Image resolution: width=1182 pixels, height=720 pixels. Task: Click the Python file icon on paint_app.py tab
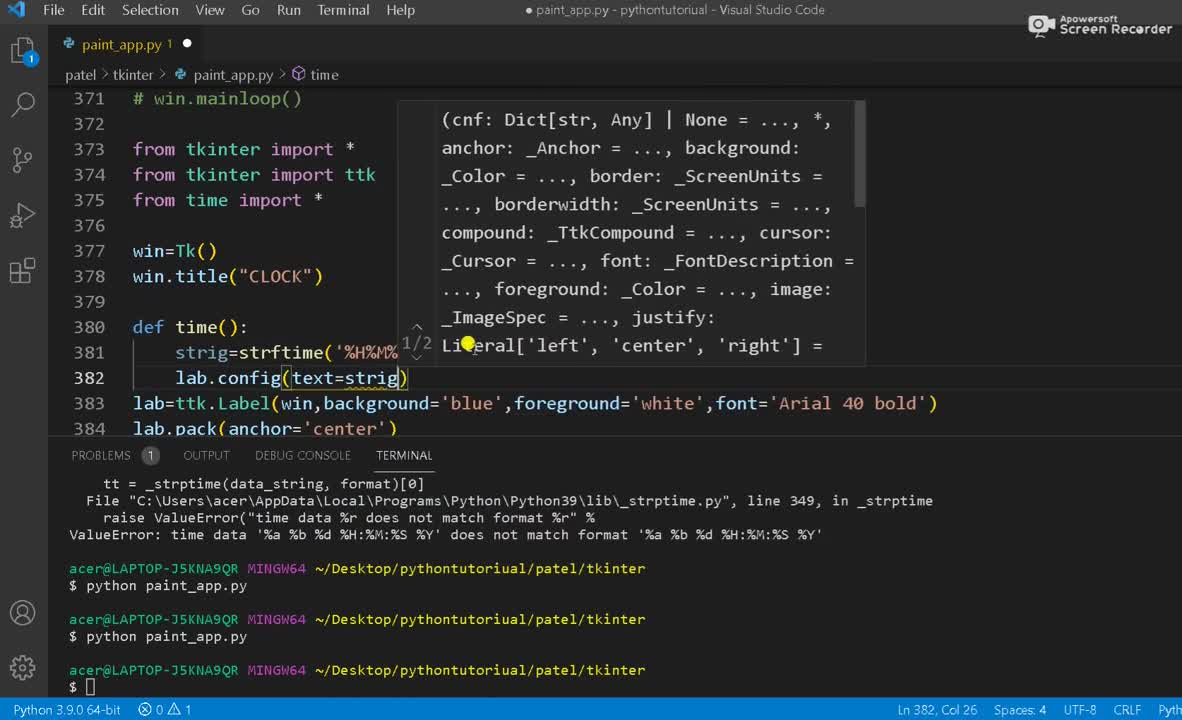[69, 44]
